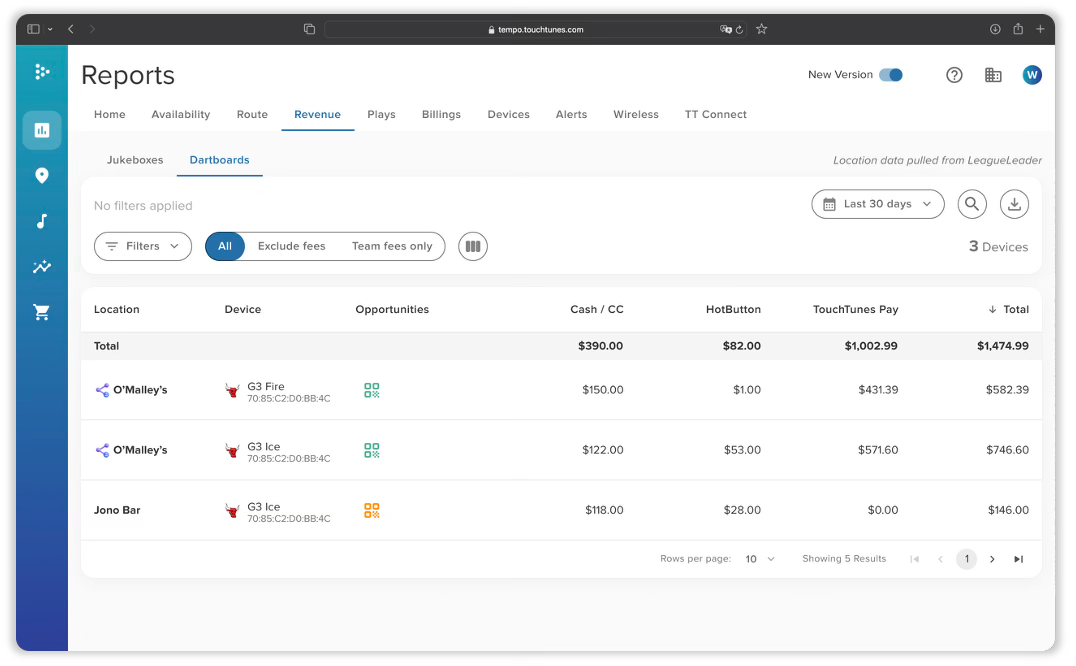Open the locations pin icon in sidebar
This screenshot has height=666, width=1076.
[x=42, y=176]
